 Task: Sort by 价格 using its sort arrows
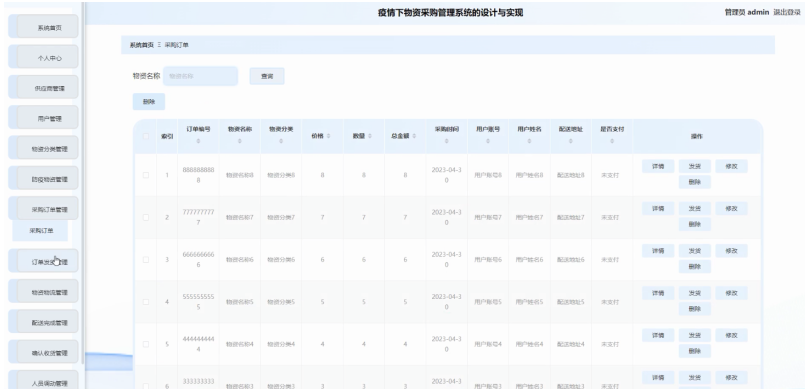point(329,136)
